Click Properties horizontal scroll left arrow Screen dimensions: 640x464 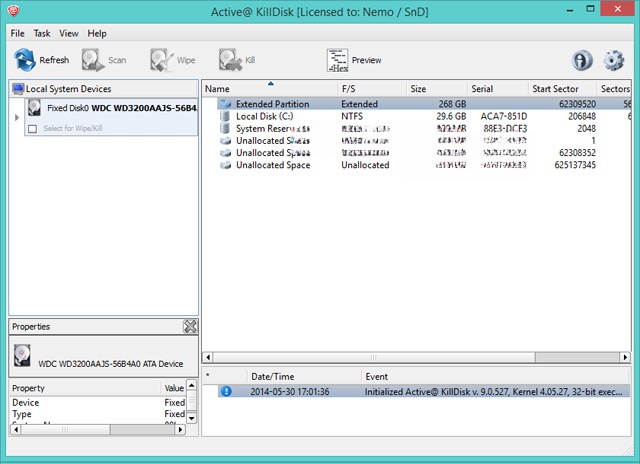(16, 429)
